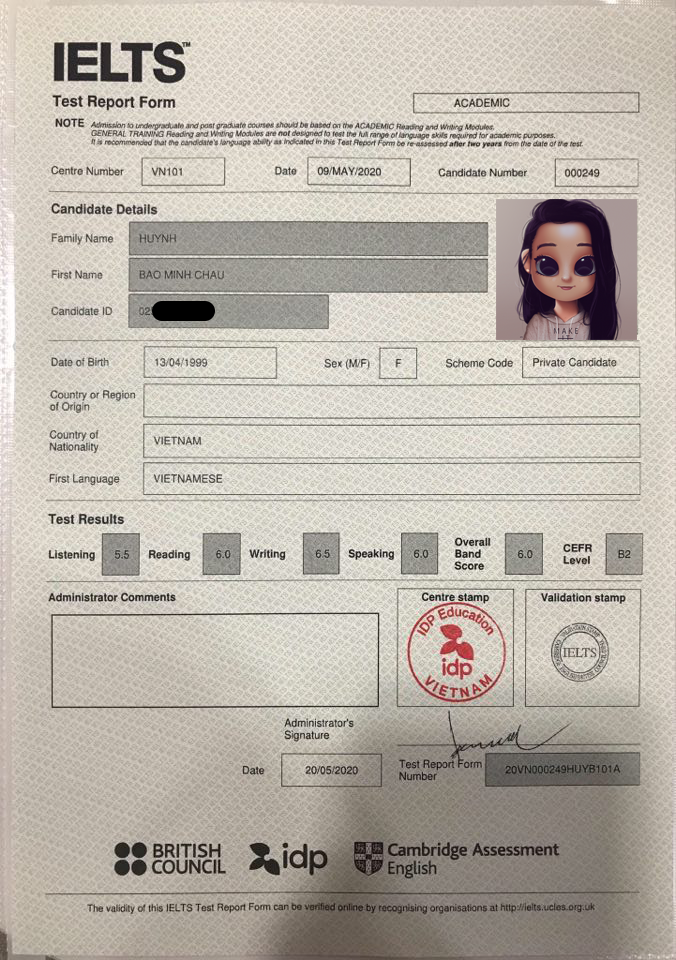
Task: Click the Centre stamp label
Action: 455,597
